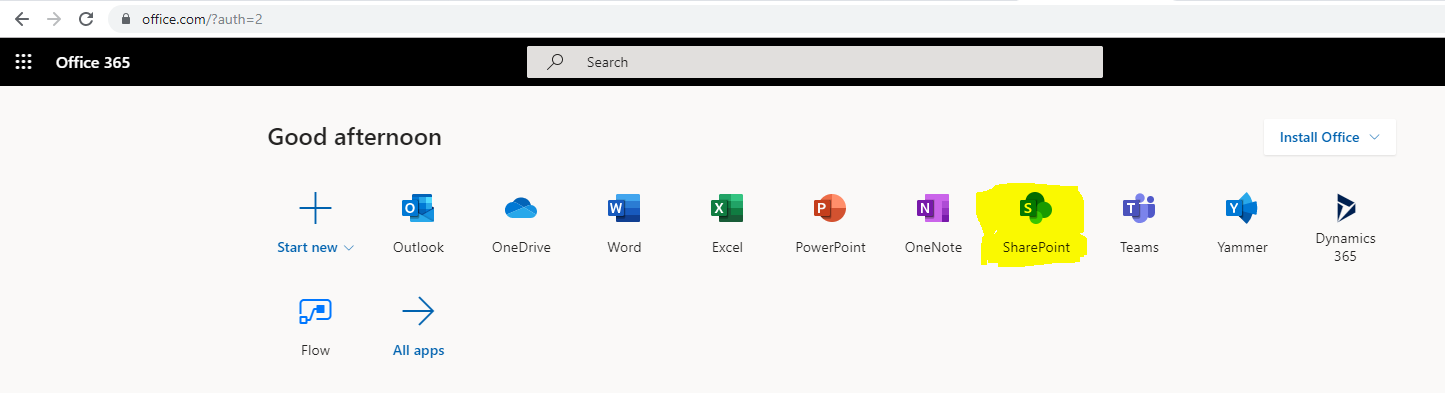Click the search magnifier icon

click(555, 62)
